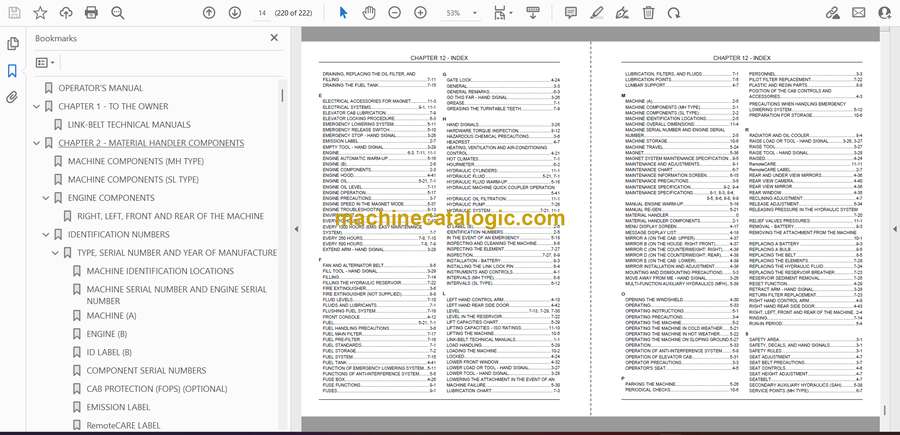The width and height of the screenshot is (900, 435).
Task: Select the highlighter pen tool
Action: tap(597, 13)
